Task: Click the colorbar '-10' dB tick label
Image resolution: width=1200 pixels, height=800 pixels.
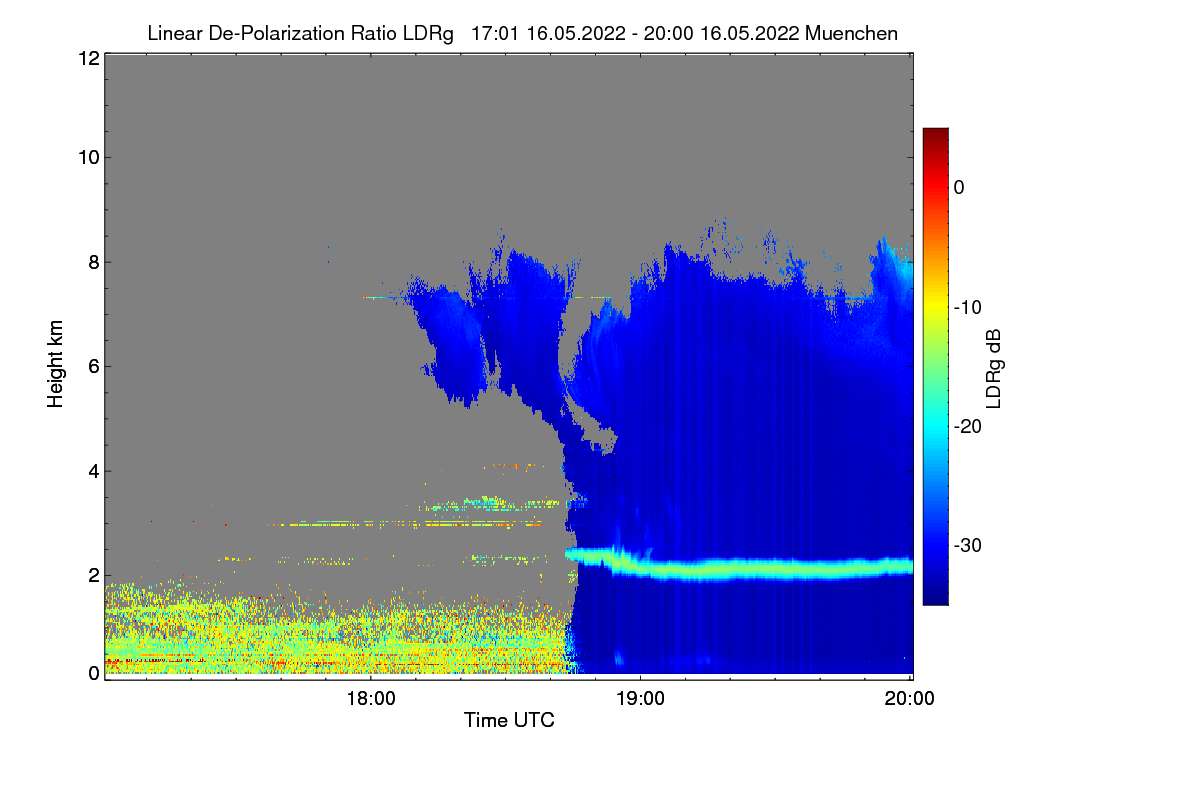Action: click(969, 307)
